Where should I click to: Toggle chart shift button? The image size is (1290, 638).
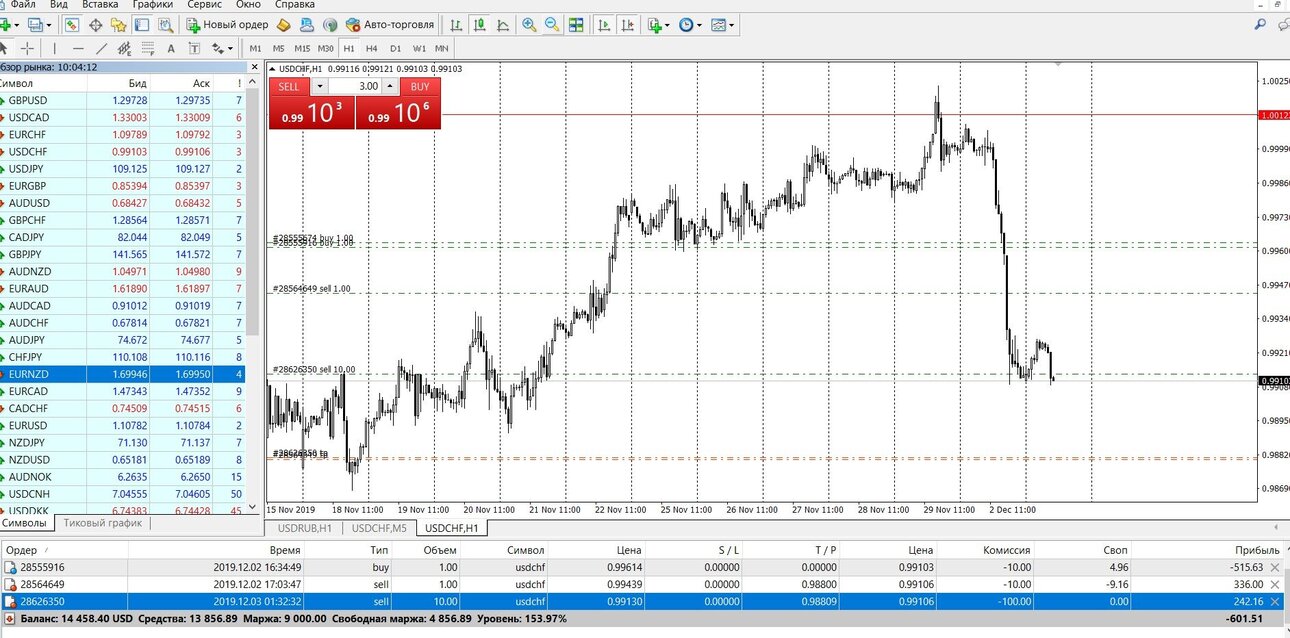627,24
